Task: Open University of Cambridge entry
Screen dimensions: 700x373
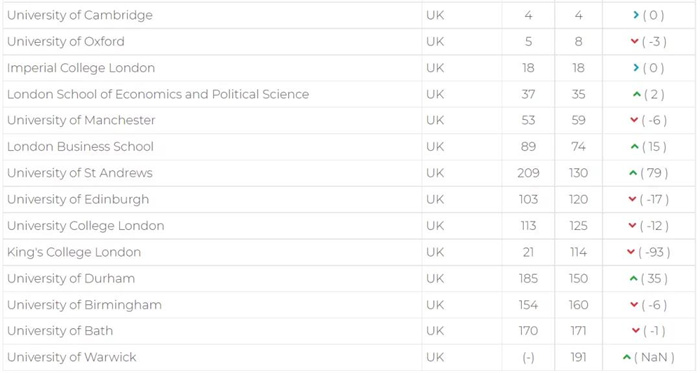Action: point(80,15)
